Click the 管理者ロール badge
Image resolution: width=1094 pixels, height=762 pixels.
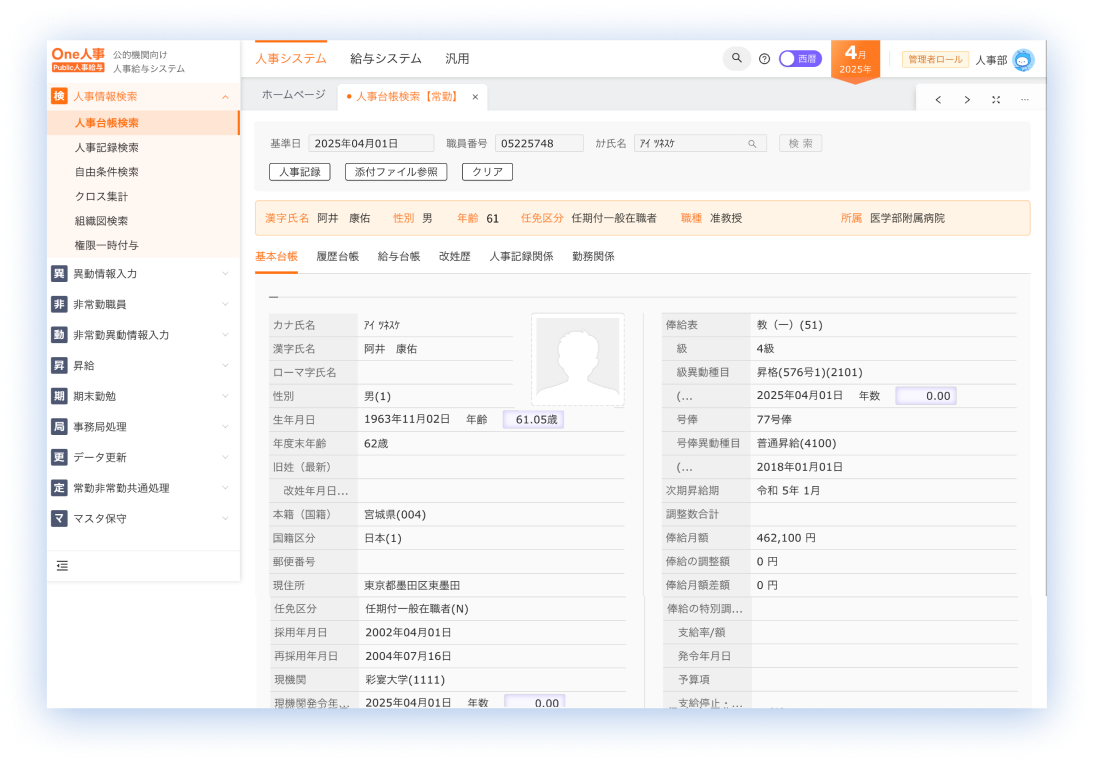click(935, 59)
